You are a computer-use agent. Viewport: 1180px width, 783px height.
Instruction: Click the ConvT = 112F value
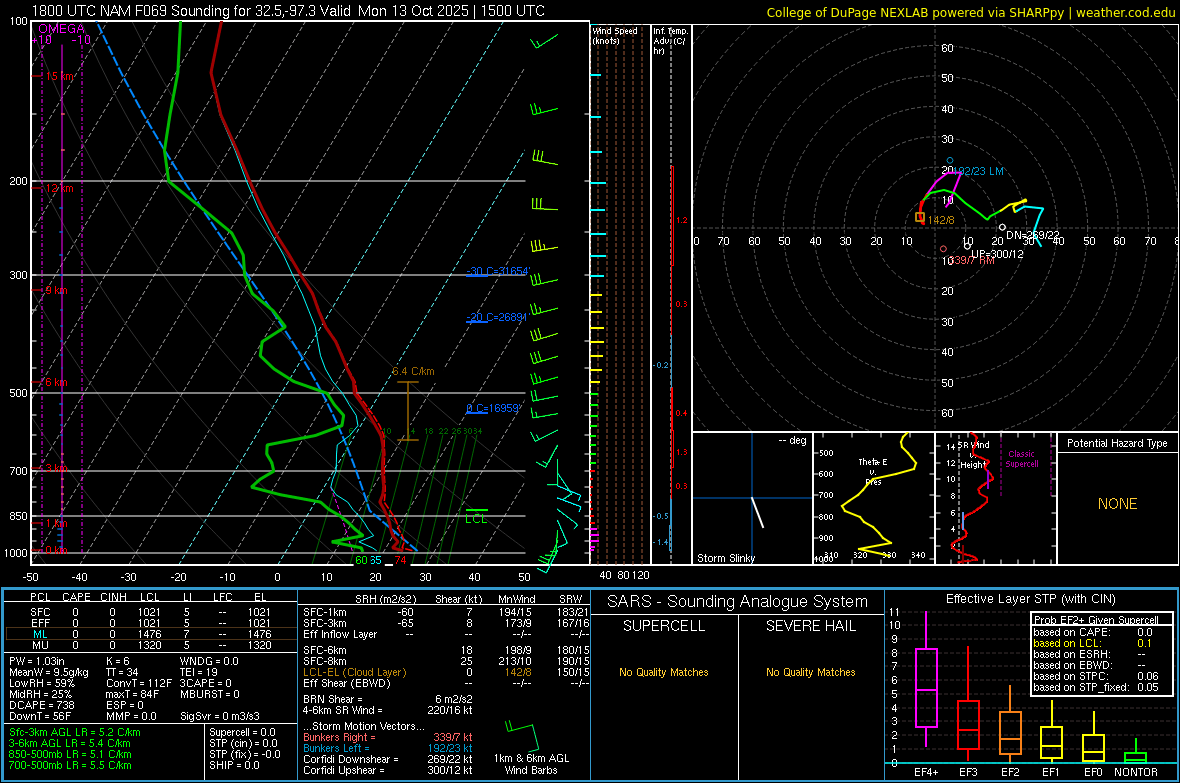tap(139, 683)
